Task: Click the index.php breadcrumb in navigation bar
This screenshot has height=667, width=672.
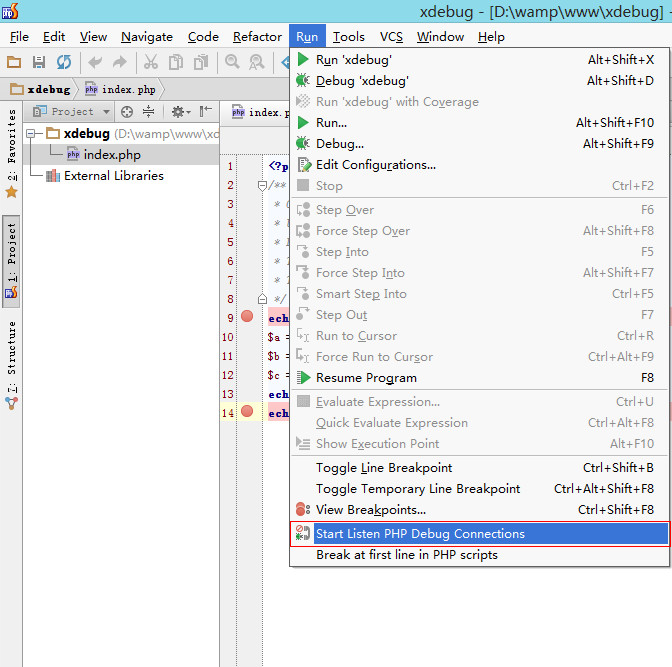Action: (x=120, y=89)
